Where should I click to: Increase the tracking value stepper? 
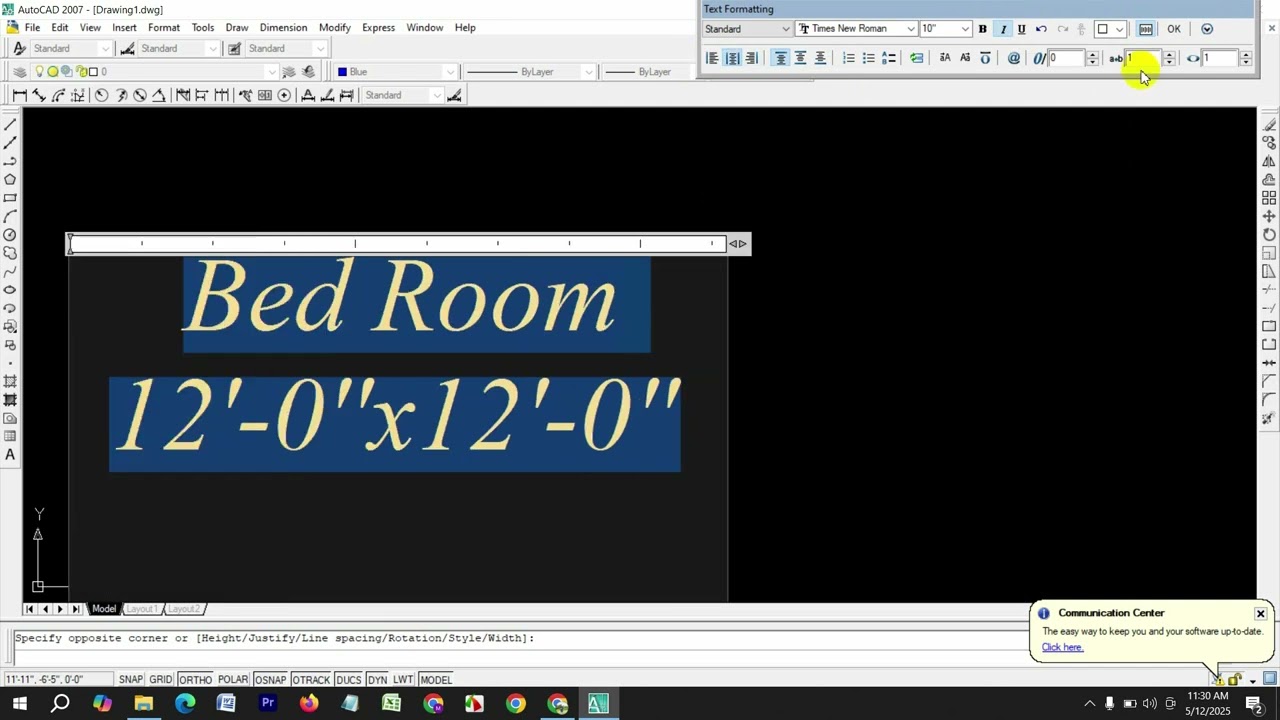[1169, 54]
